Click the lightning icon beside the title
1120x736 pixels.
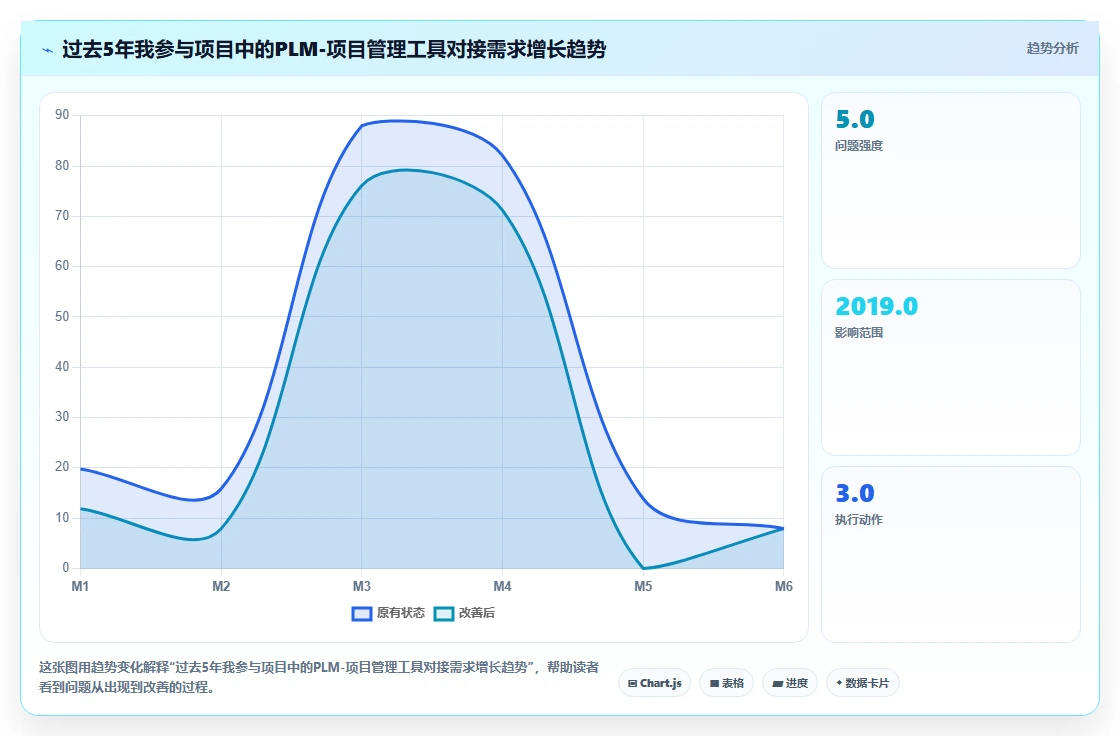coord(48,50)
